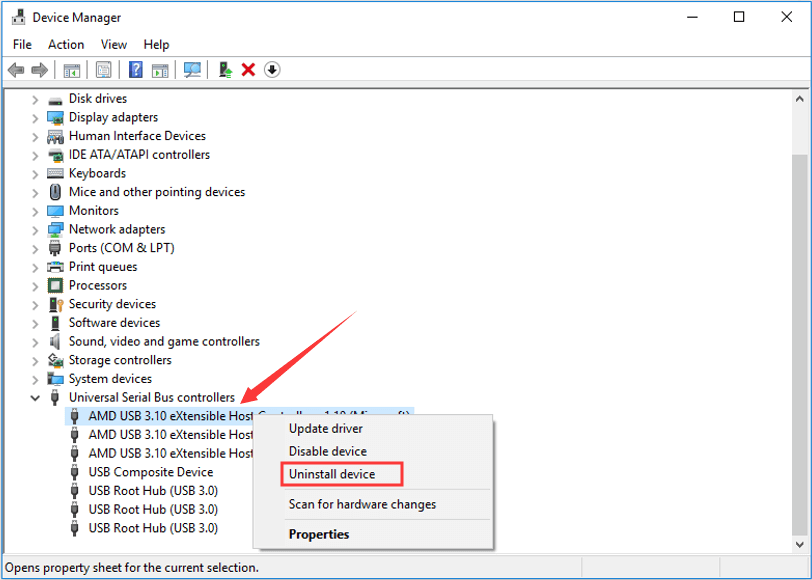Image resolution: width=812 pixels, height=580 pixels.
Task: Click the Scan for hardware changes monitor icon
Action: click(x=192, y=70)
